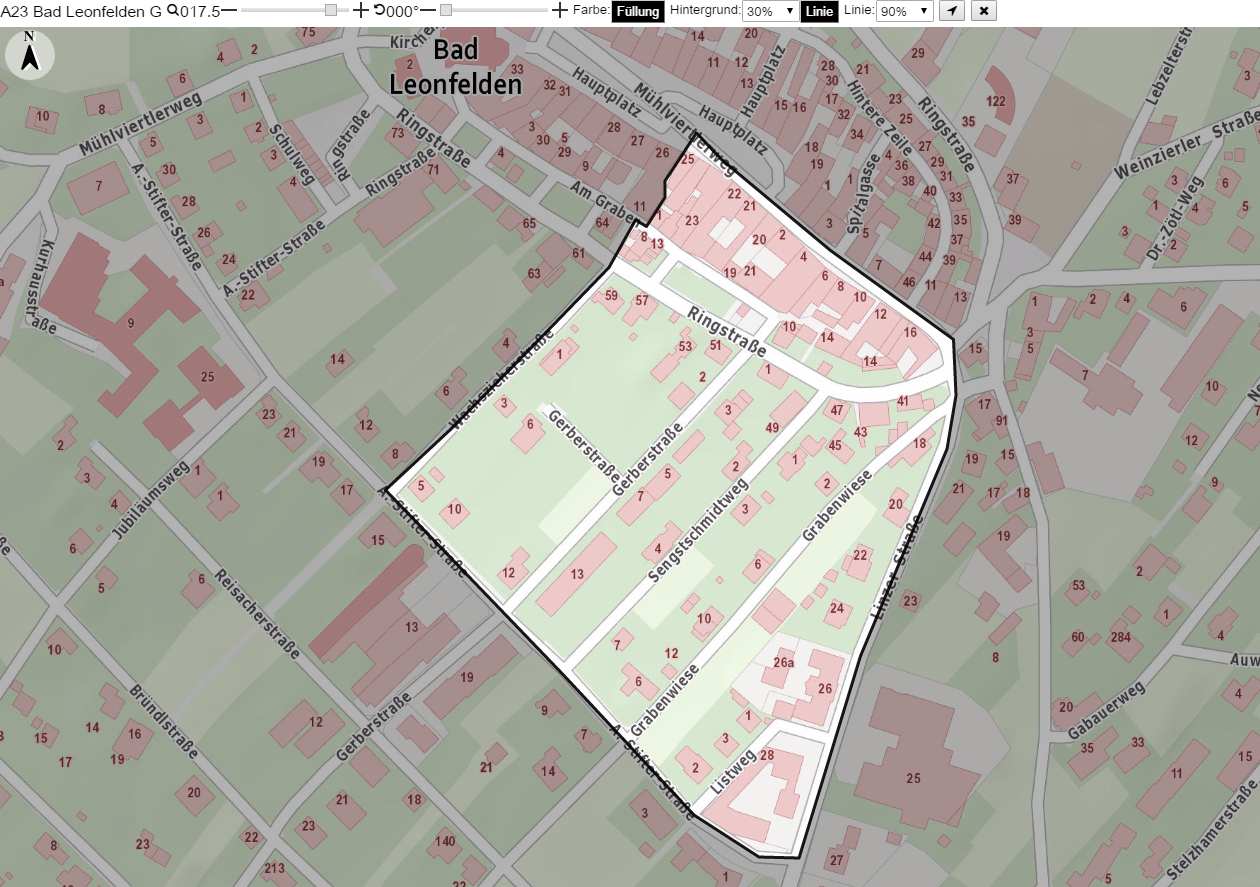This screenshot has height=887, width=1260.
Task: Decrease rotation with the minus icon
Action: (x=427, y=10)
